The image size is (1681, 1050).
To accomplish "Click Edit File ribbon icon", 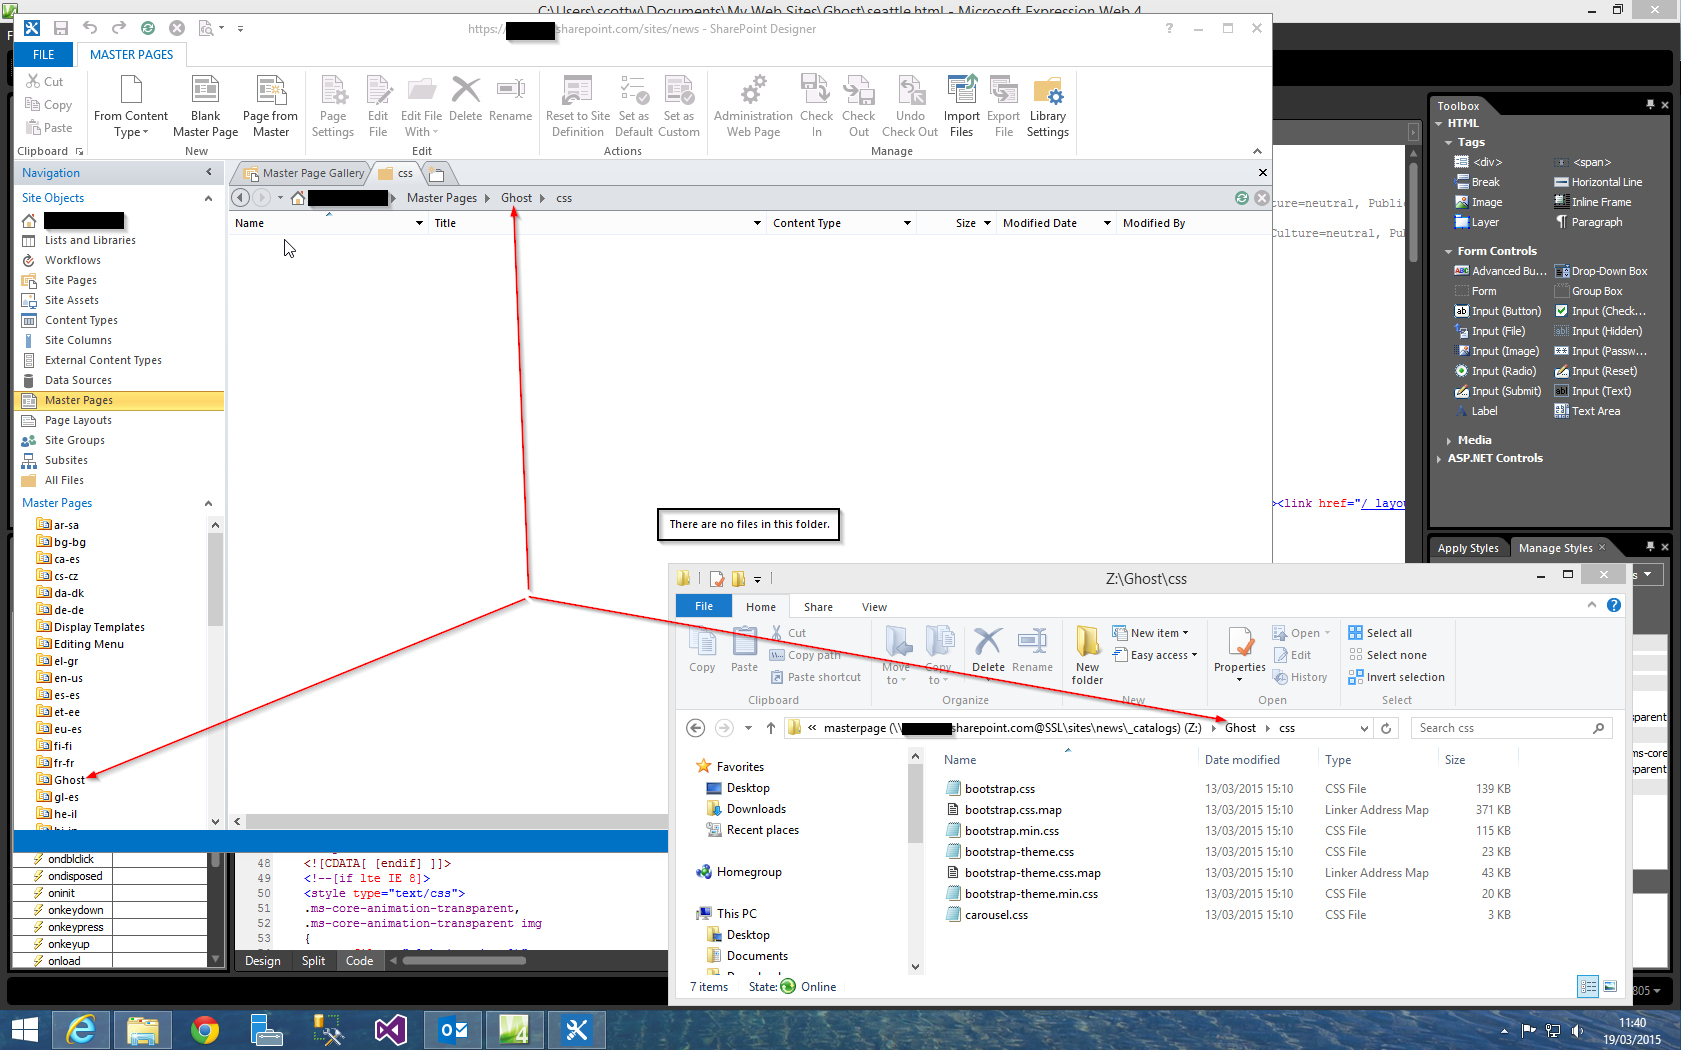I will (377, 106).
